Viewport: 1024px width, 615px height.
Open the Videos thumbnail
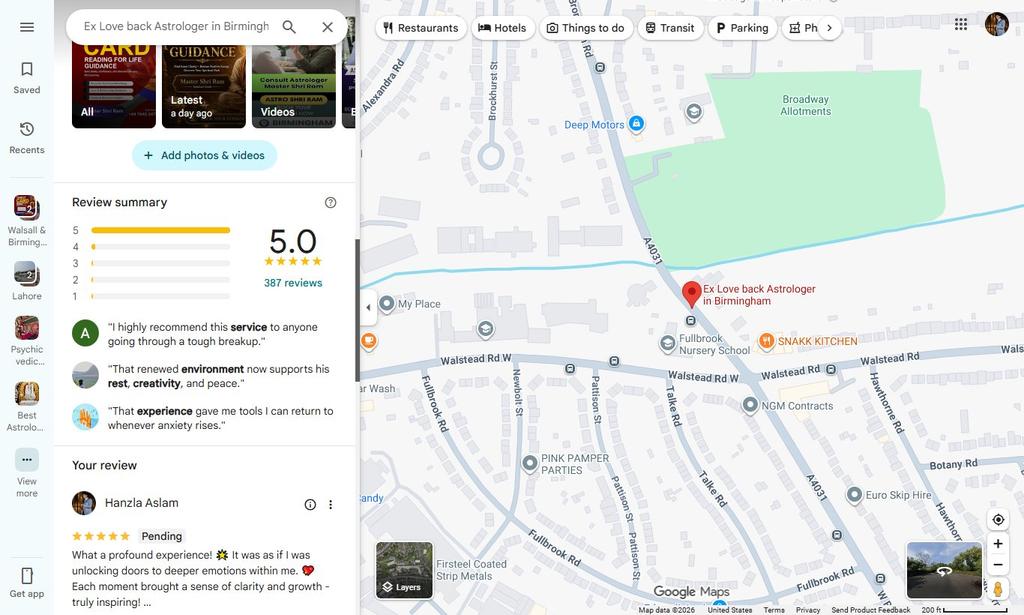(294, 86)
